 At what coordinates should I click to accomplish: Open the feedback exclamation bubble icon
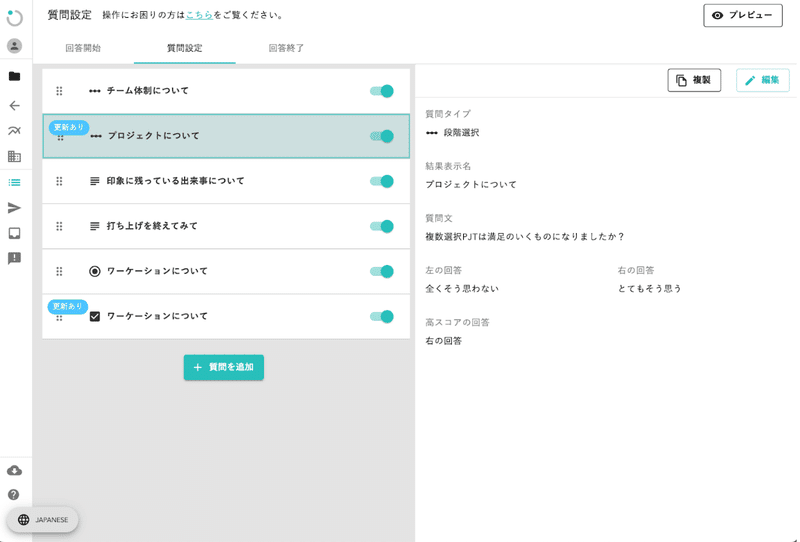[x=14, y=258]
